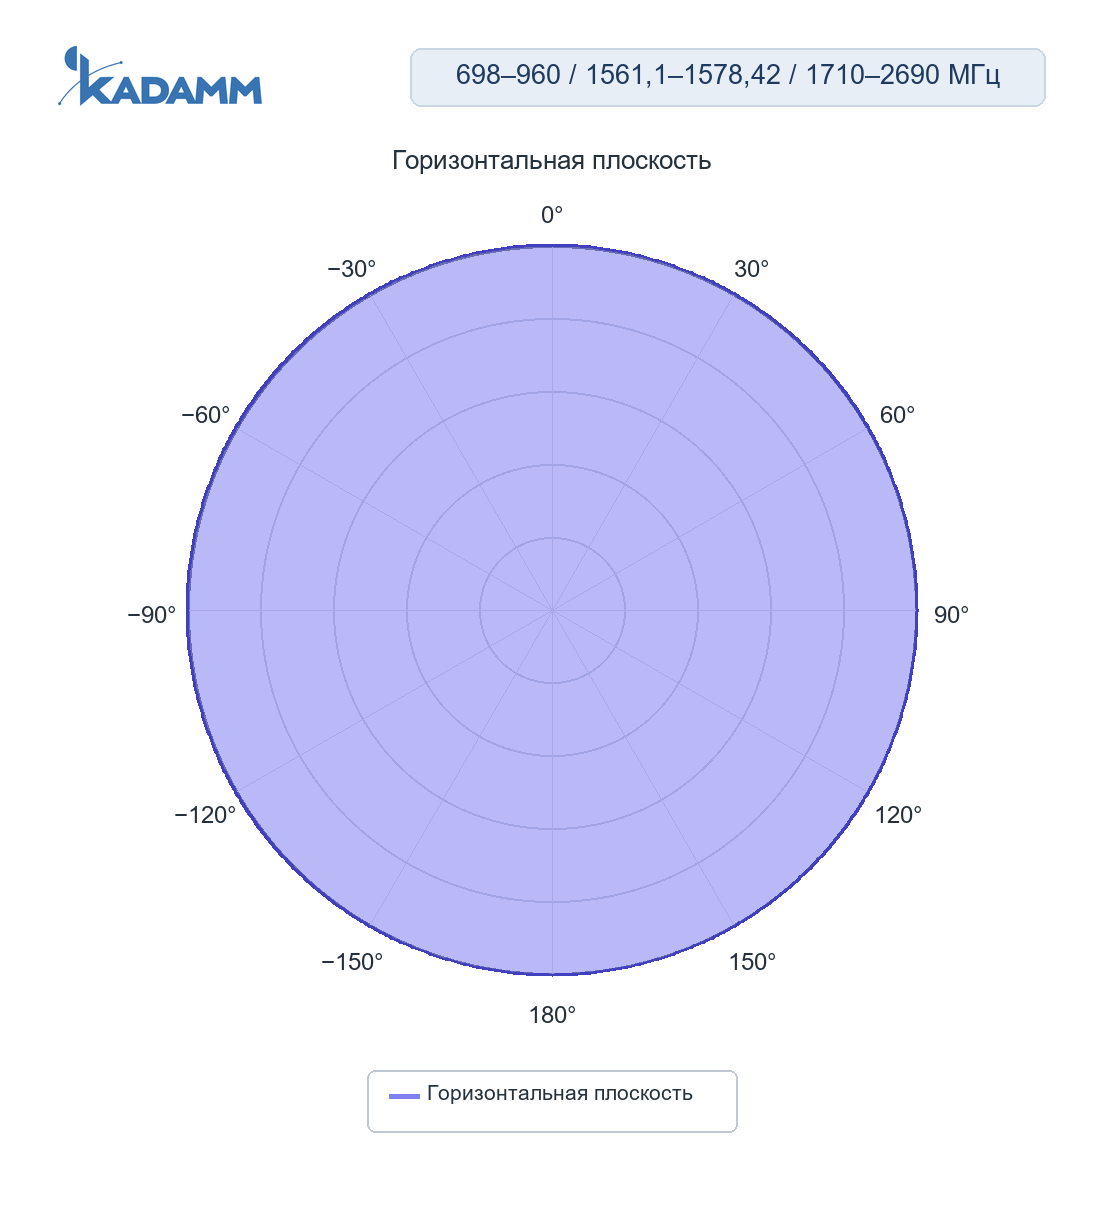
Task: Click the 0° angle label
Action: tap(552, 215)
